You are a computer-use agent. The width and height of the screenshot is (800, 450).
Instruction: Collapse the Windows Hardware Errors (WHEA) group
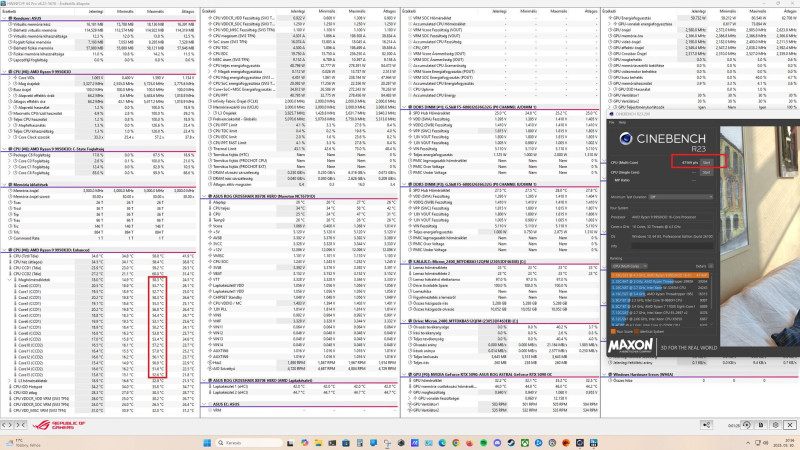coord(605,374)
